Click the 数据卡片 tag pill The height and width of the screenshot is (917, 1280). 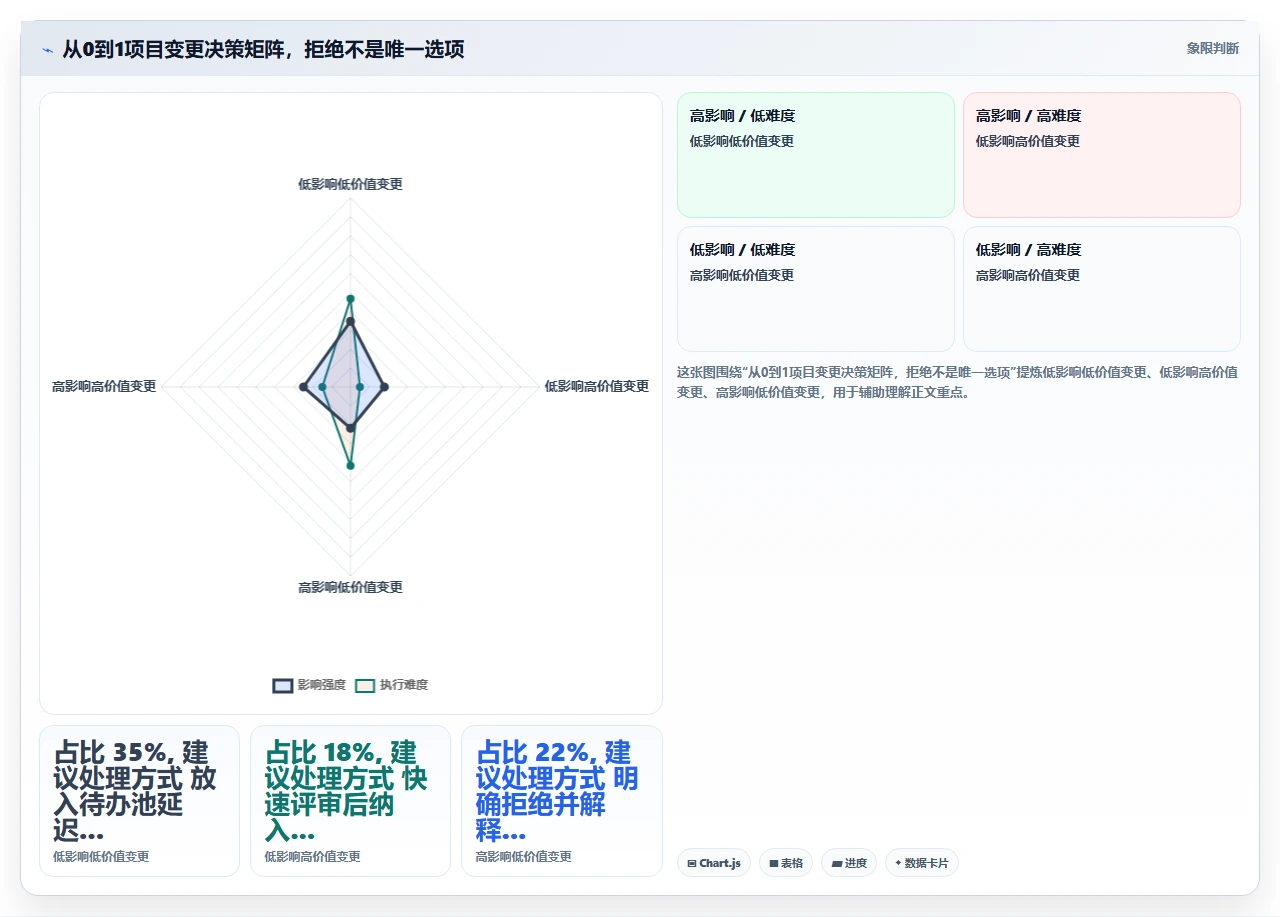(922, 862)
